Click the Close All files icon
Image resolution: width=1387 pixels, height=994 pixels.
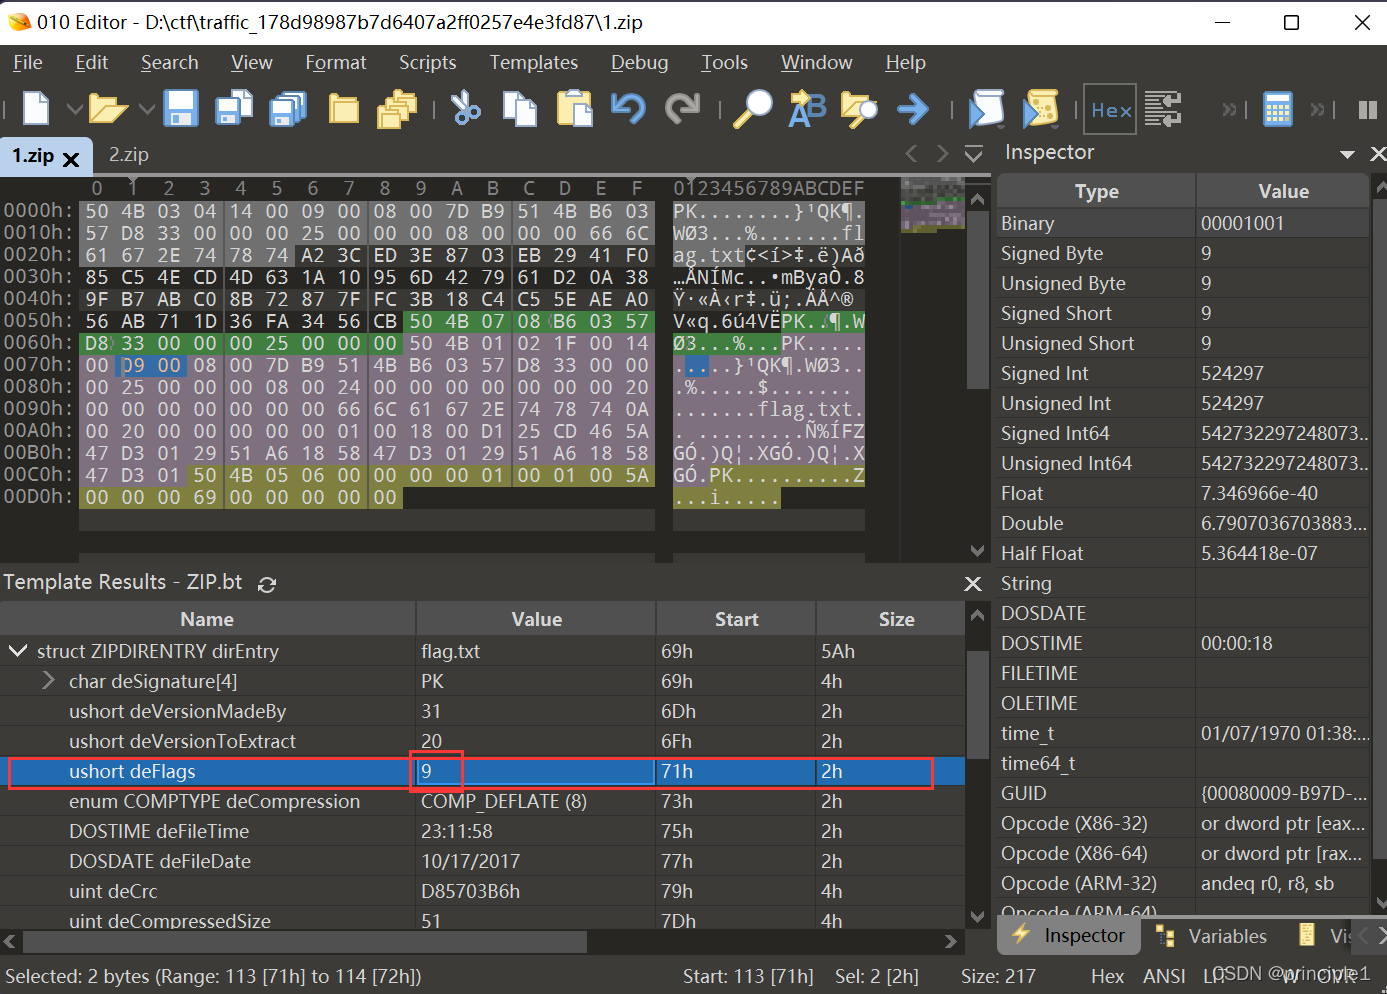397,108
